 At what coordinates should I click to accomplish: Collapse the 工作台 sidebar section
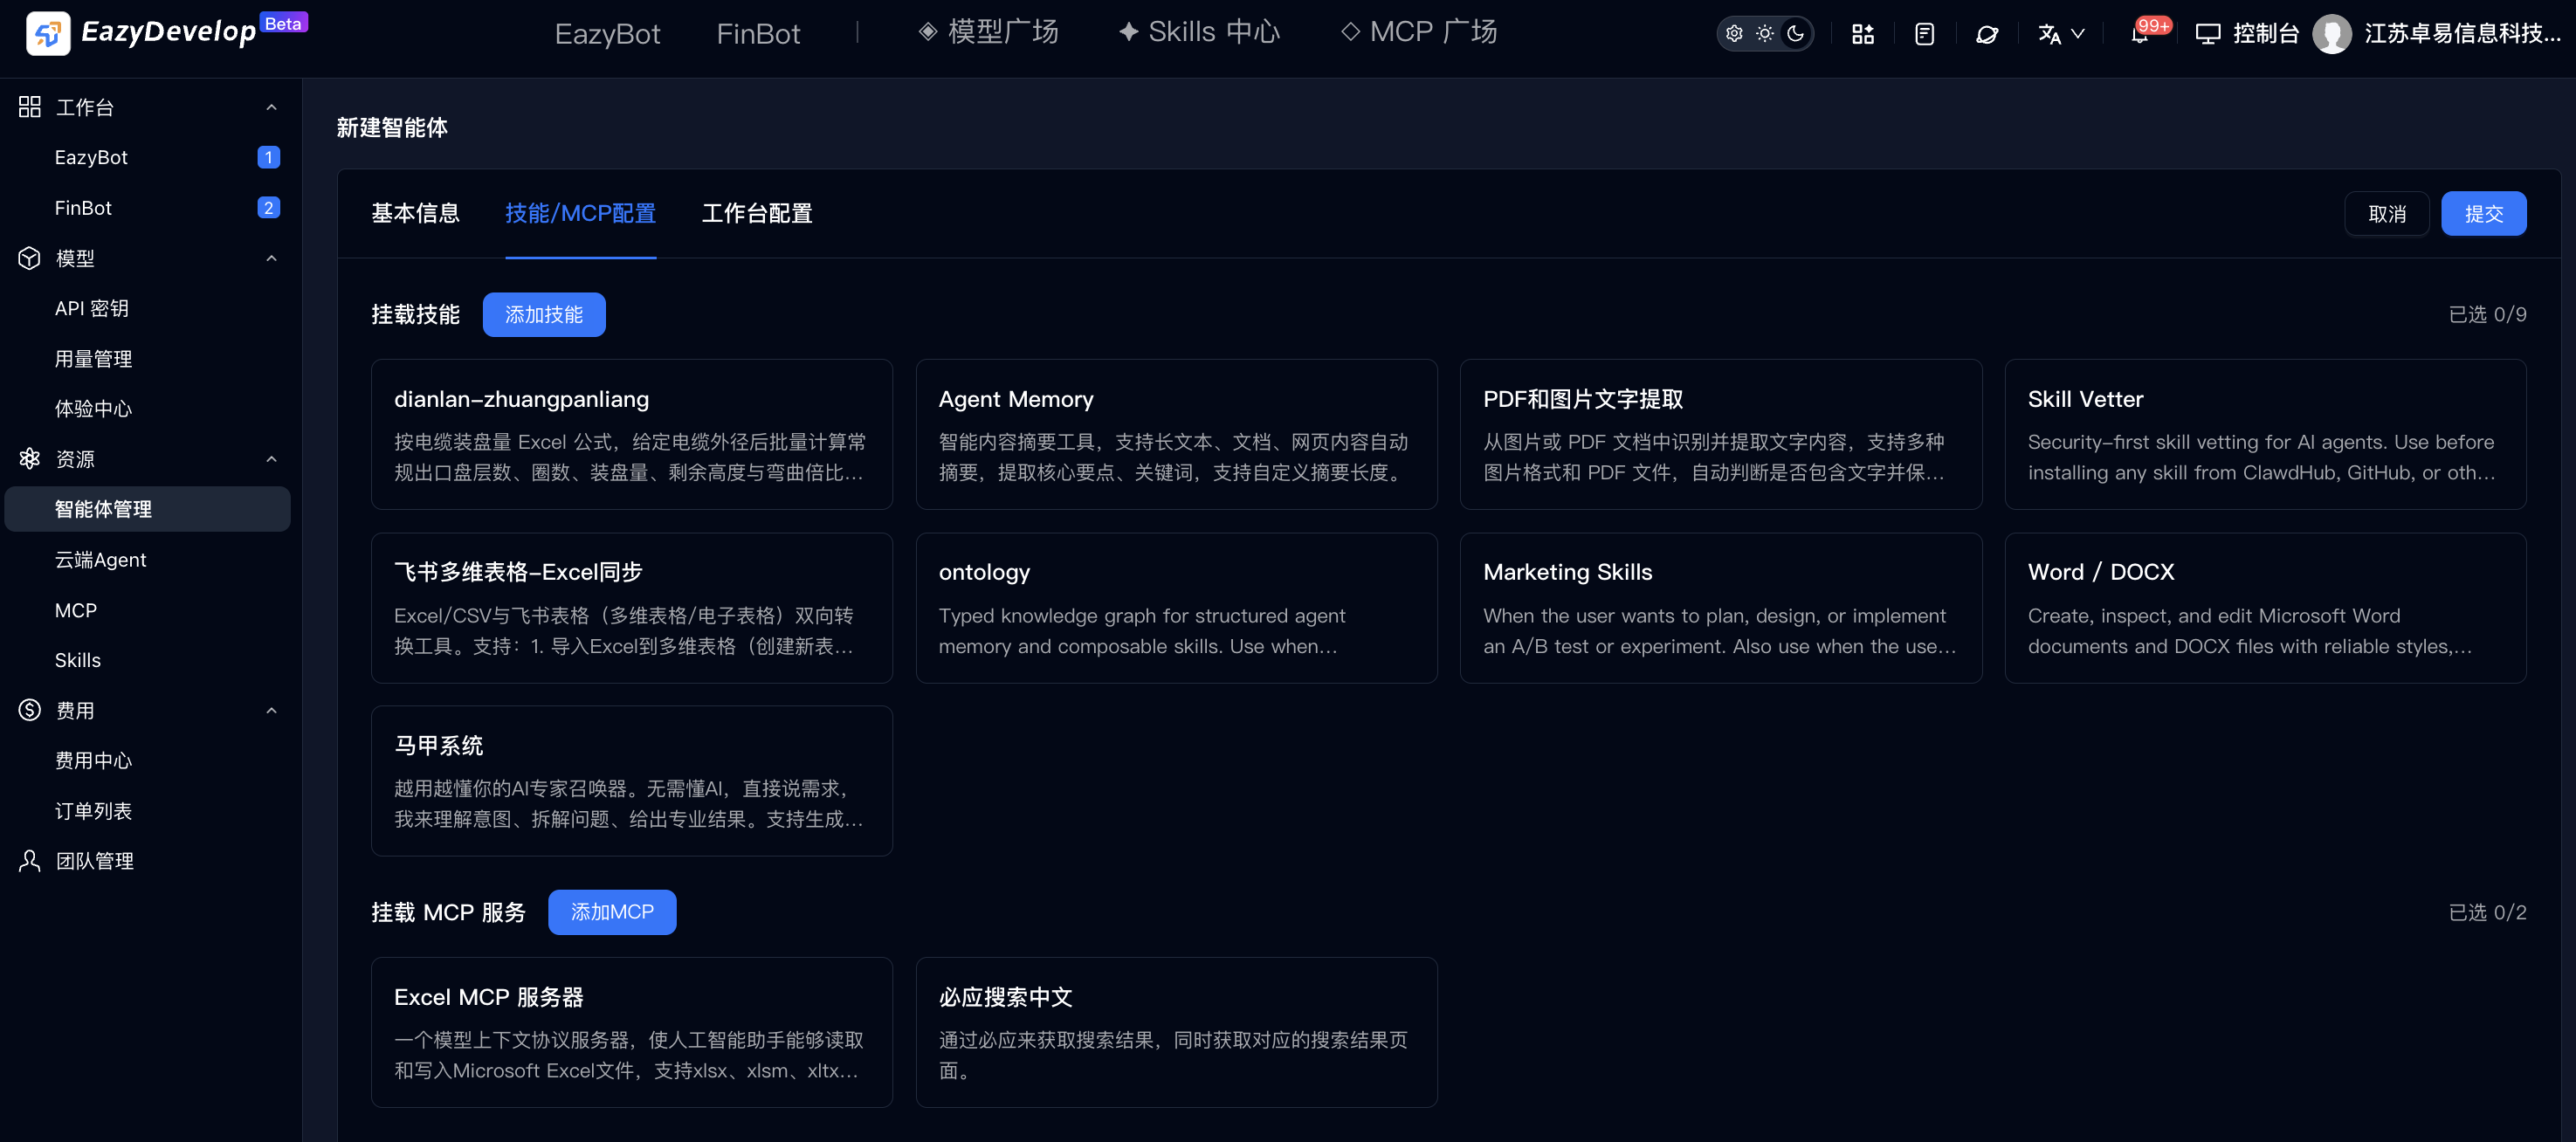[271, 107]
